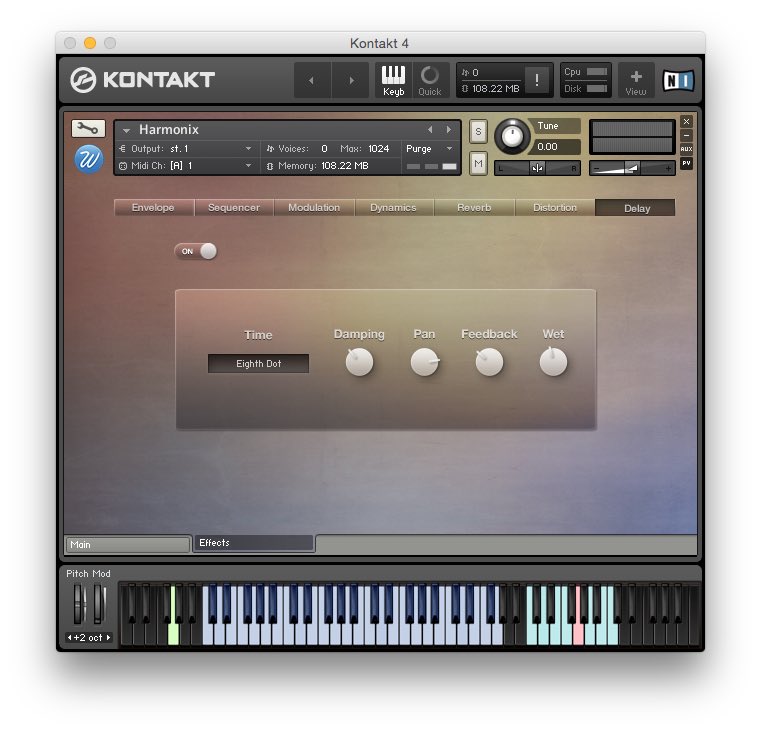Screen dimensions: 761x732
Task: Select the Effects page tab
Action: coord(253,543)
